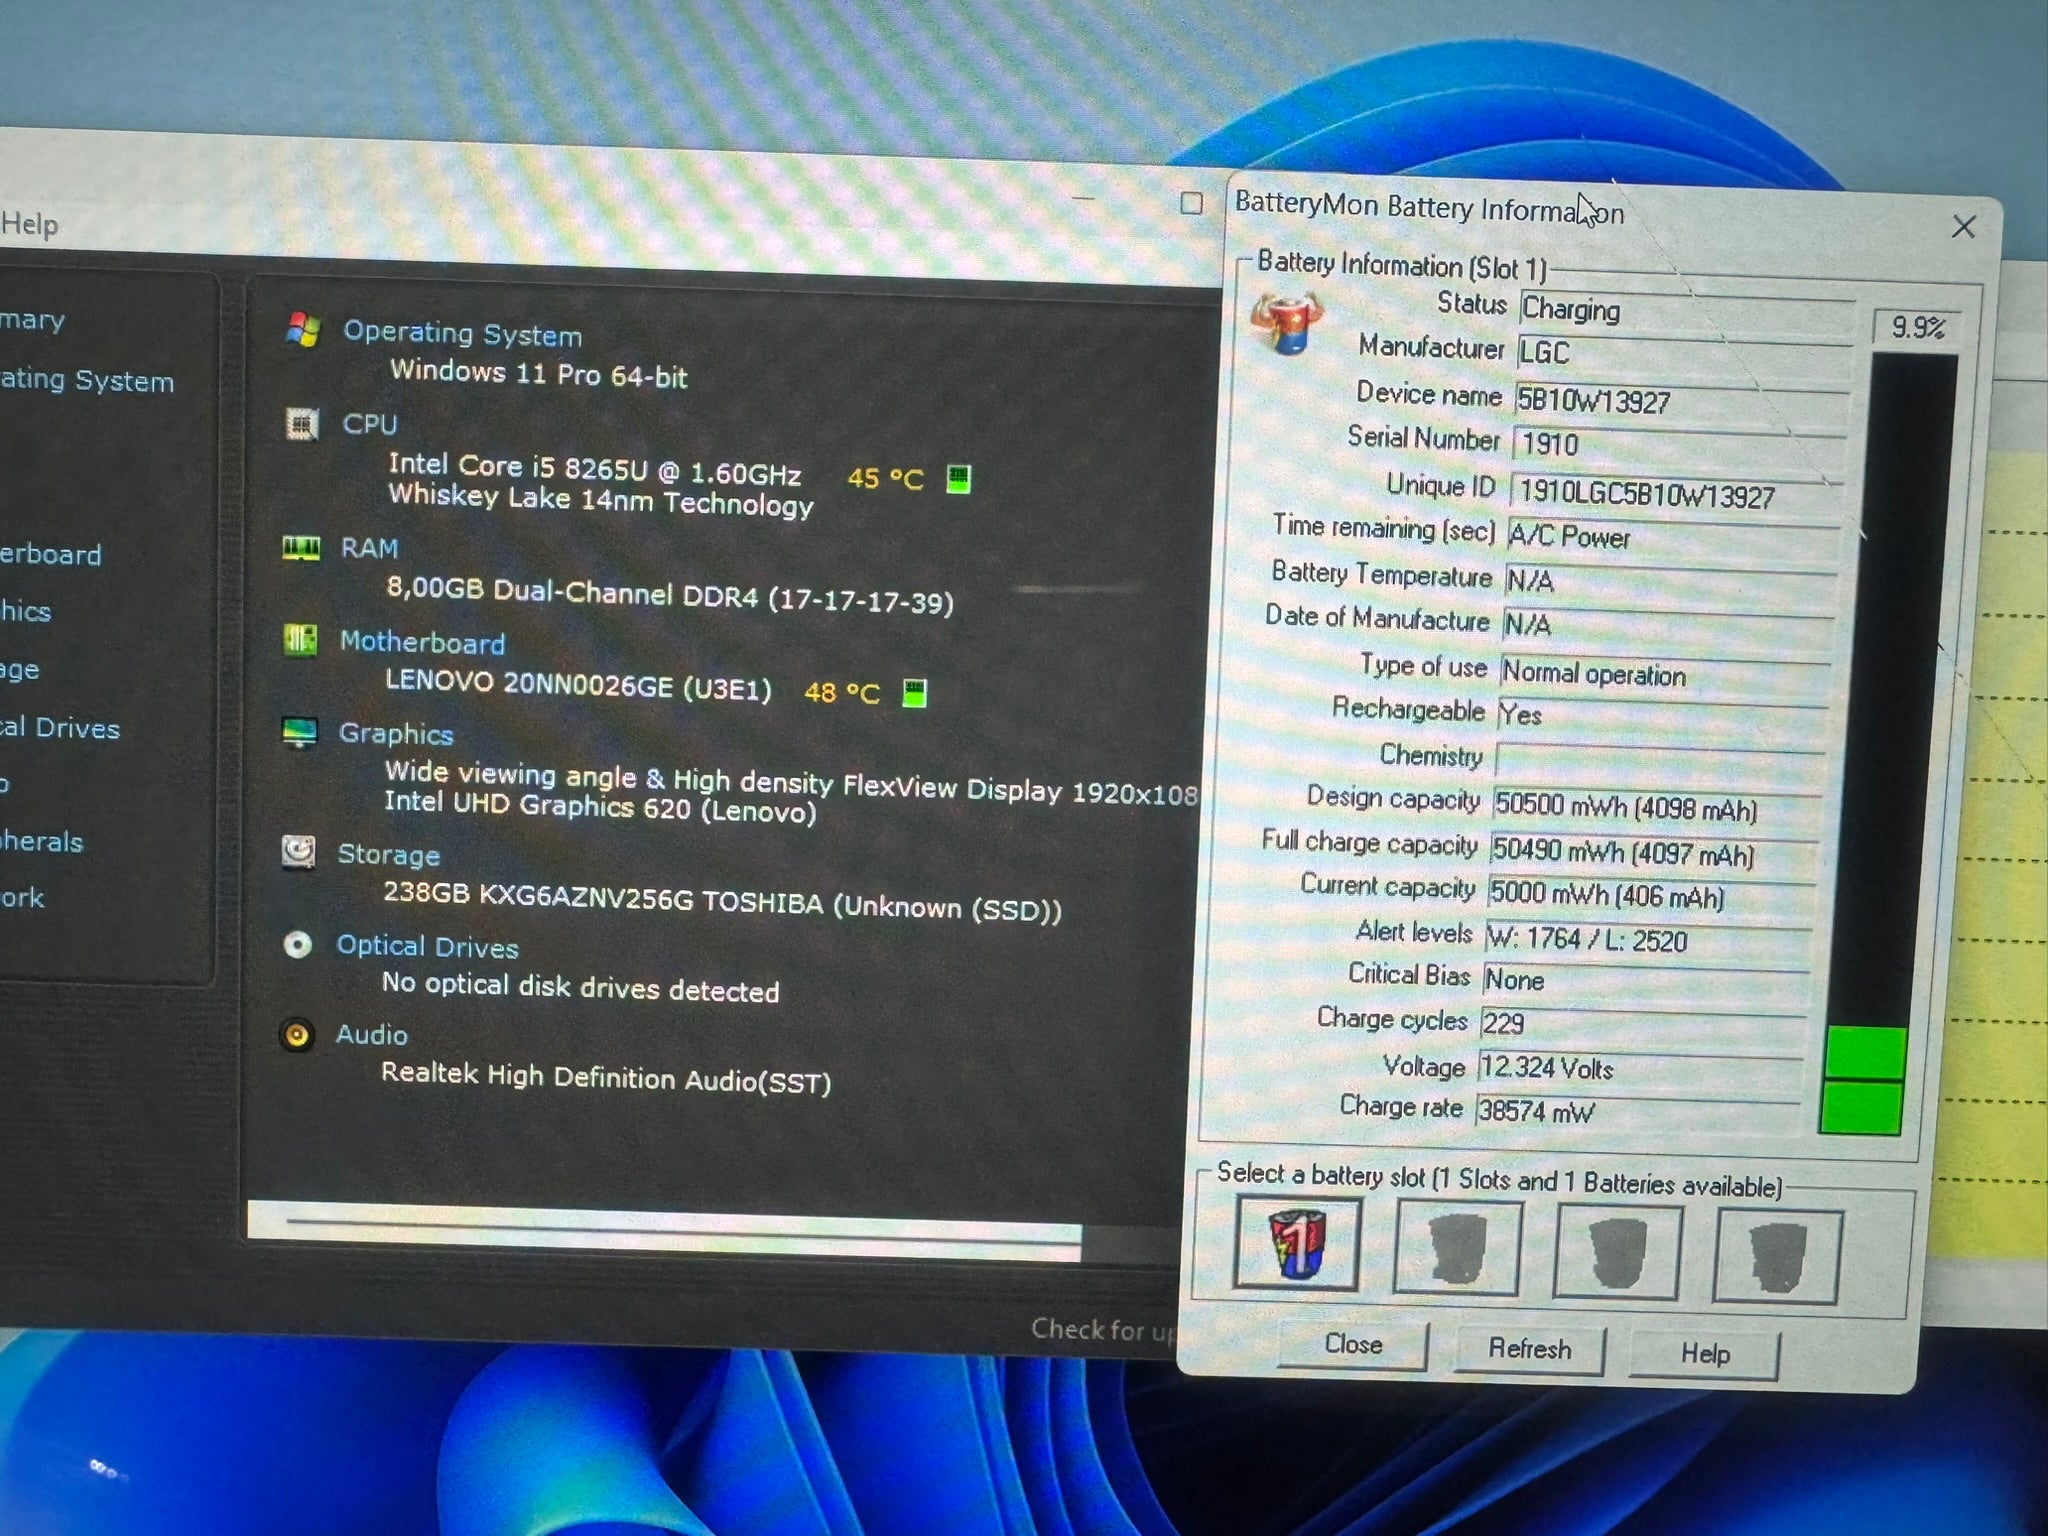Click the Optical Drives disc icon
The width and height of the screenshot is (2048, 1536).
(x=297, y=944)
